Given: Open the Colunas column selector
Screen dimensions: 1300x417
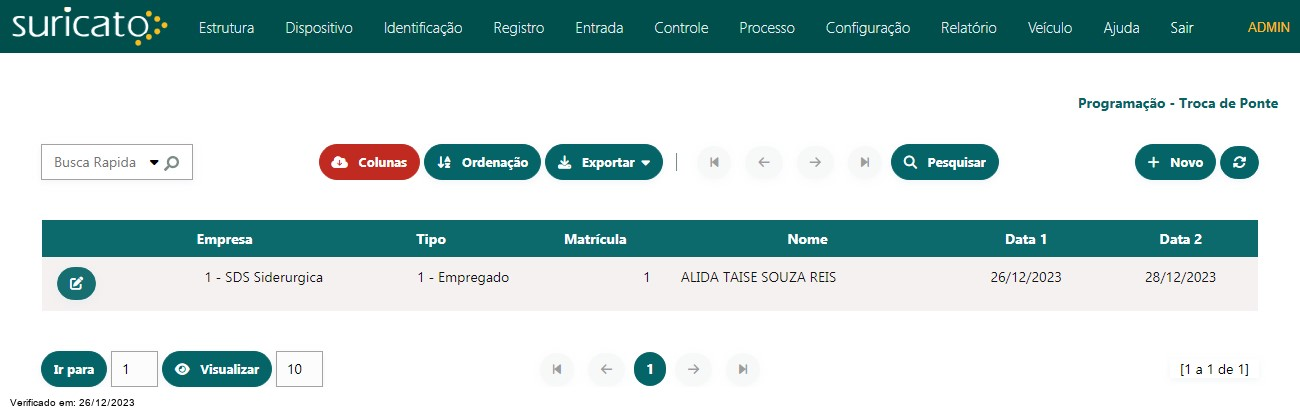Looking at the screenshot, I should pos(369,162).
